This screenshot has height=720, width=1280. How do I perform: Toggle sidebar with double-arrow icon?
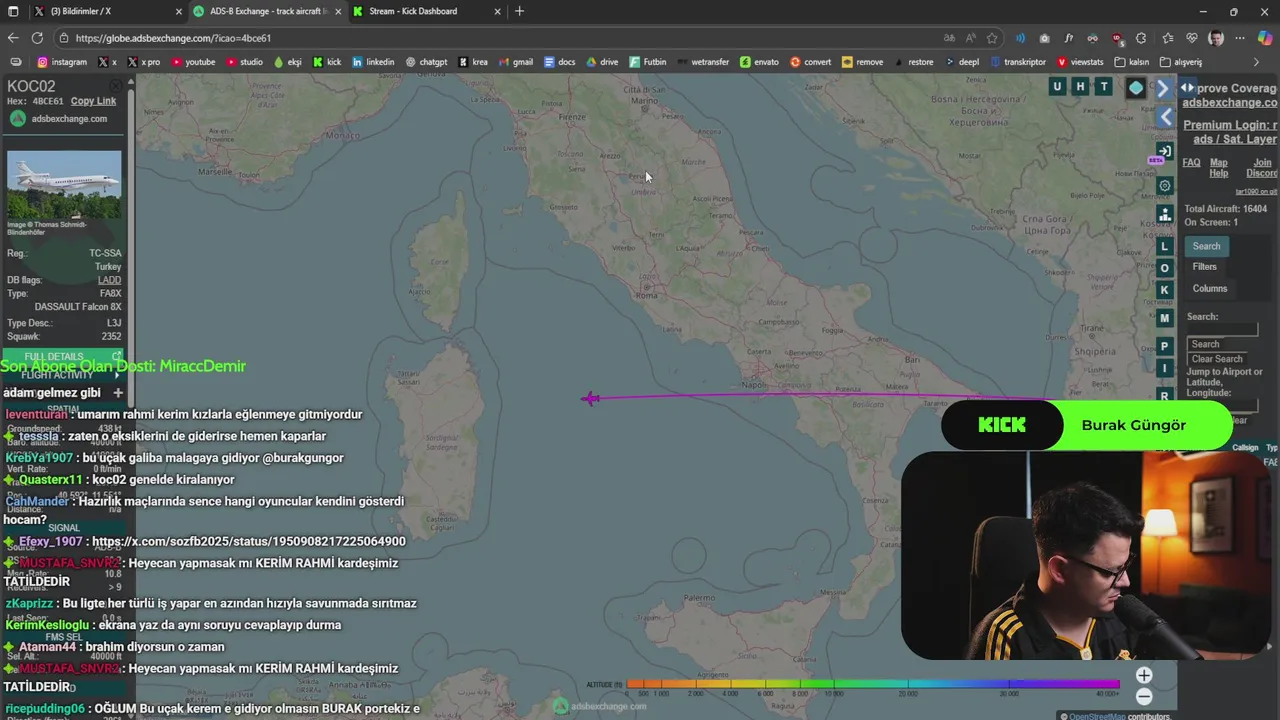1187,88
